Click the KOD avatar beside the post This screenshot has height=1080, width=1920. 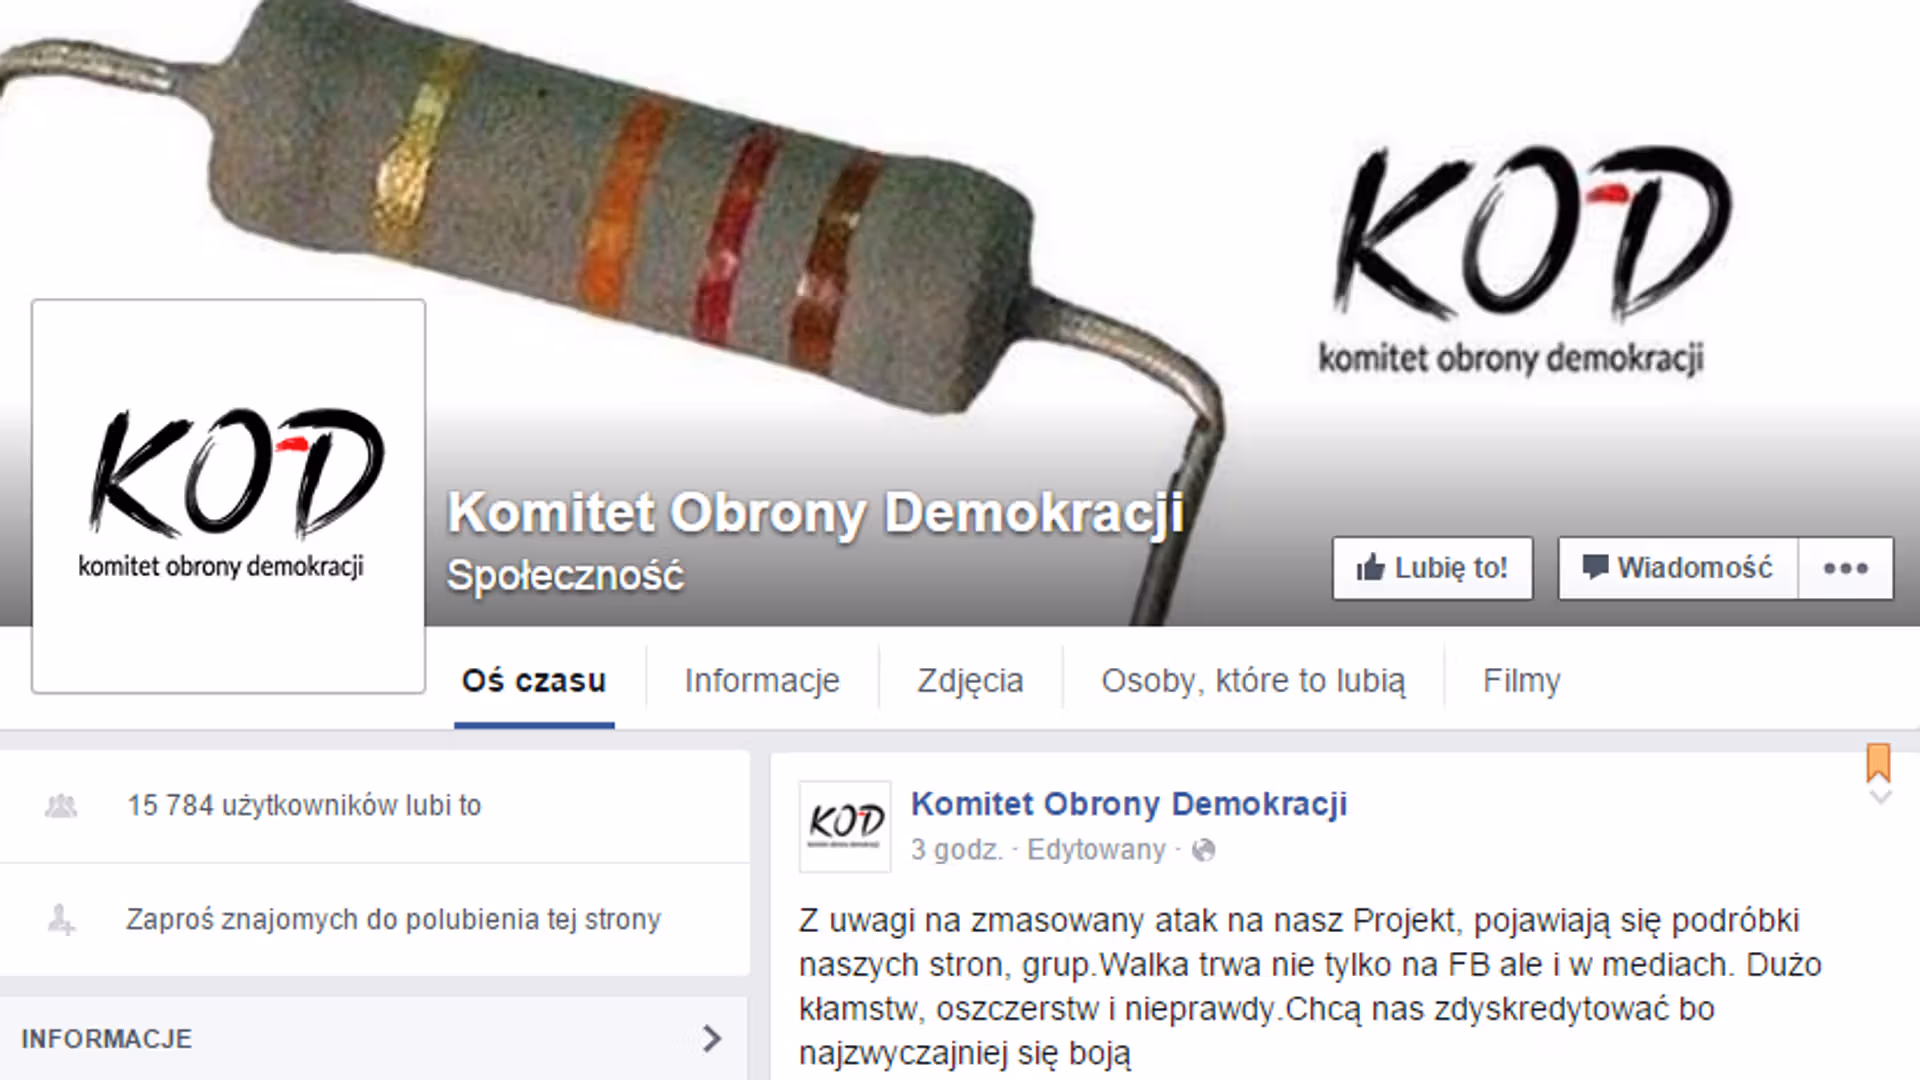pyautogui.click(x=845, y=826)
